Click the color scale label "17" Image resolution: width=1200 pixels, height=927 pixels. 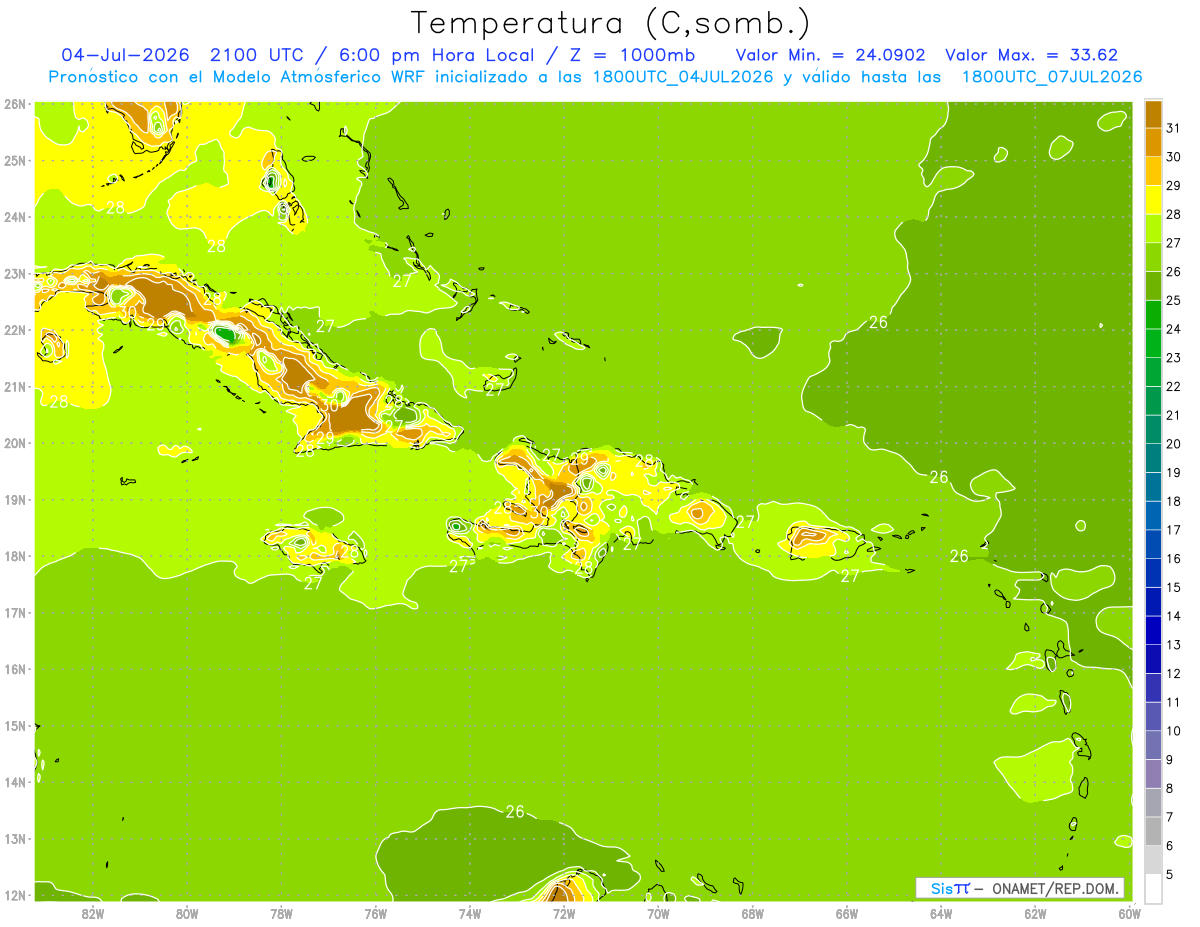tap(1173, 529)
